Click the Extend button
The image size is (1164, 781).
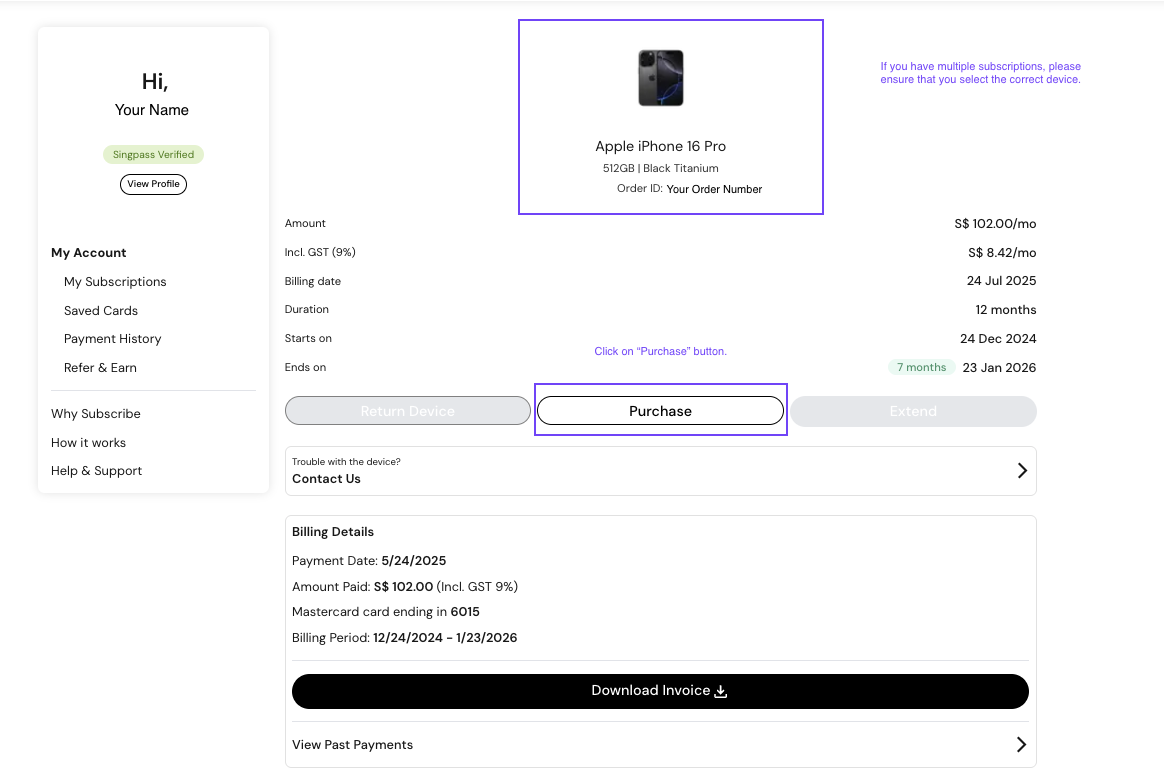[x=913, y=411]
